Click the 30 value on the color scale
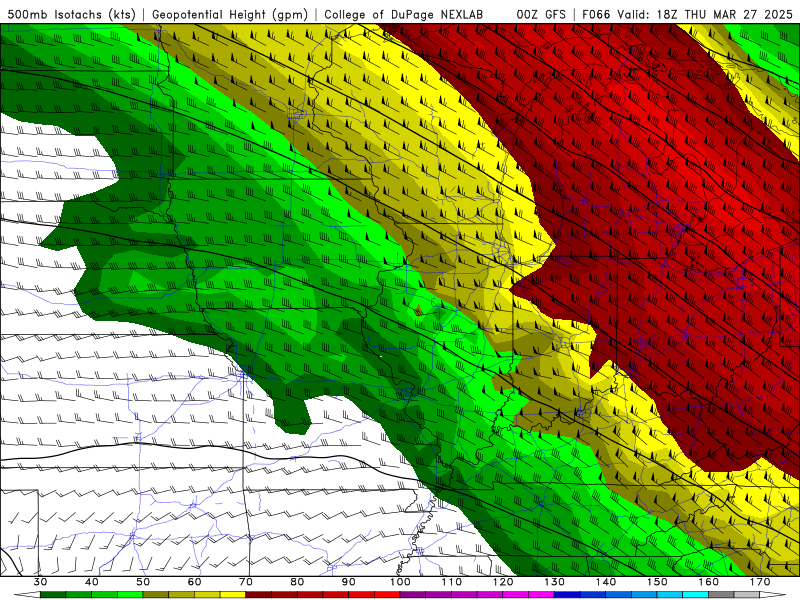 (x=40, y=582)
